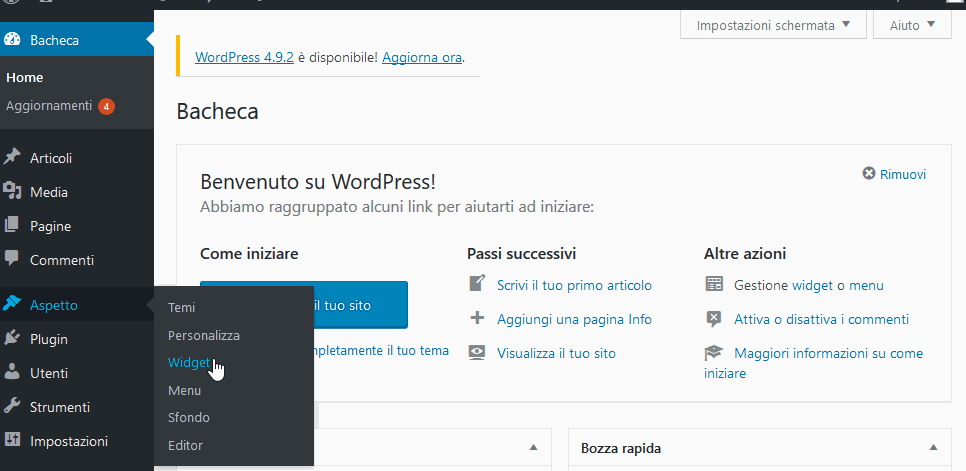Screen dimensions: 966x471
Task: Click the monitor icon beside Visualizza il tuo sito
Action: click(x=477, y=353)
